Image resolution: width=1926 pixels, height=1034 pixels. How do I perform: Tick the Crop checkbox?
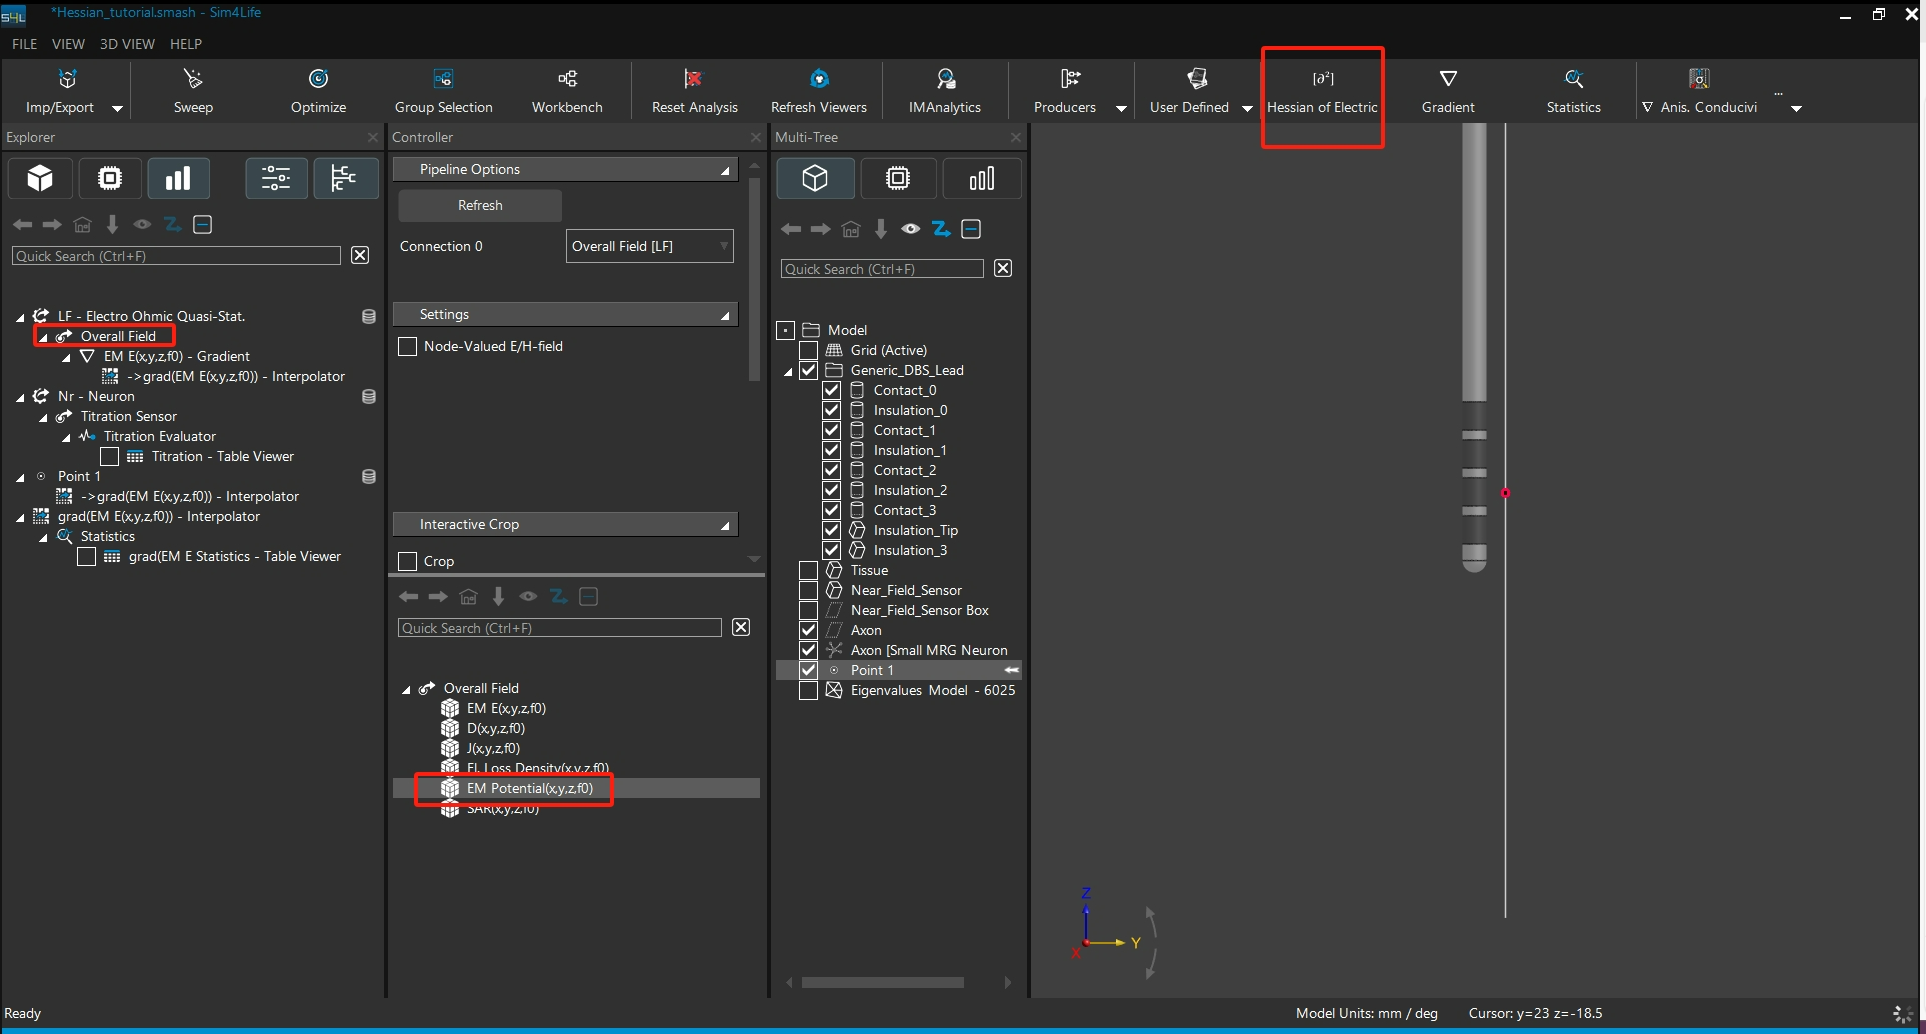click(x=408, y=562)
